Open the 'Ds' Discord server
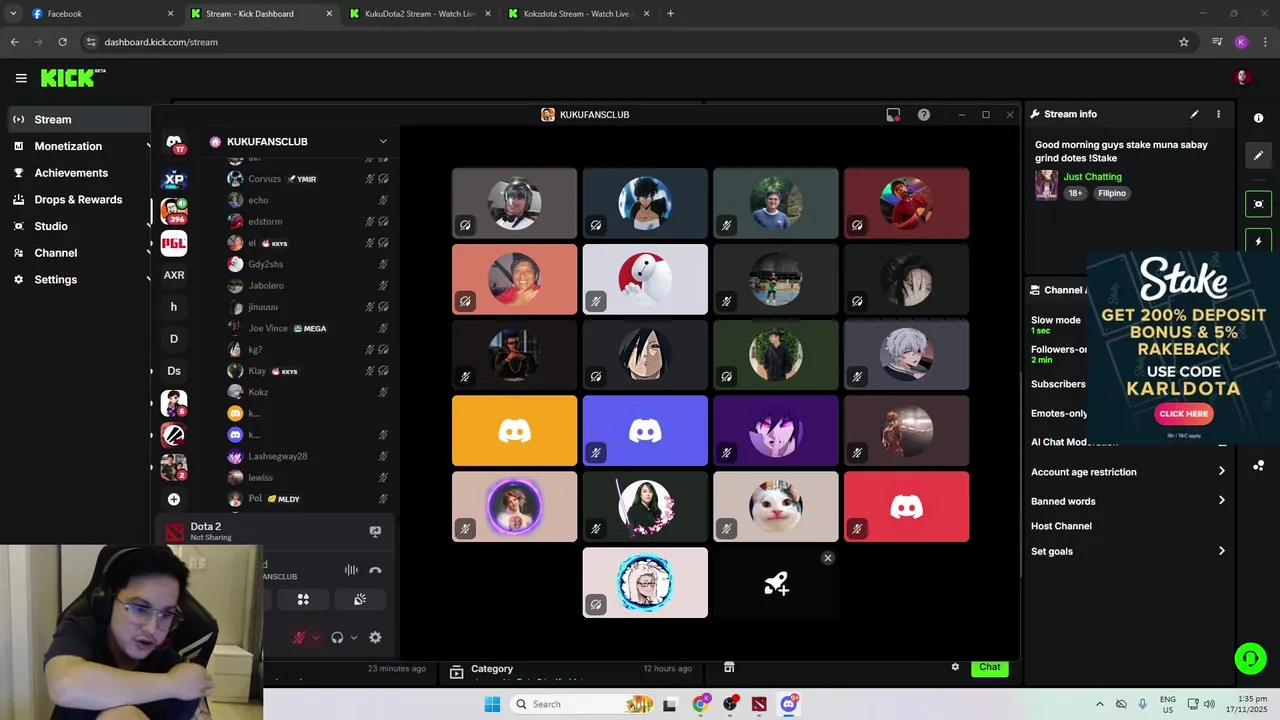1280x720 pixels. coord(174,371)
